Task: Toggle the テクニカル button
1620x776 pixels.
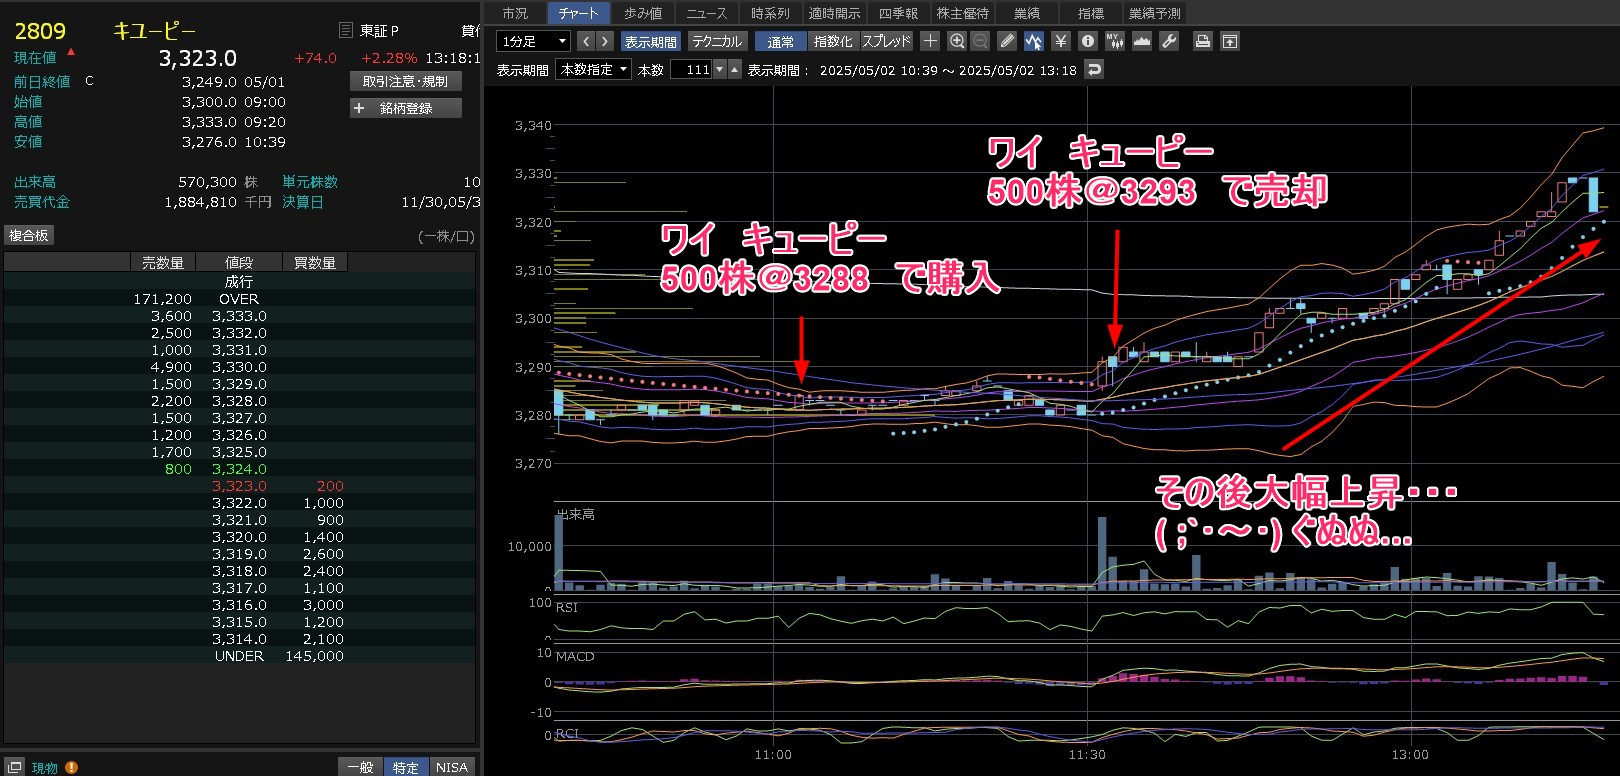Action: 717,41
